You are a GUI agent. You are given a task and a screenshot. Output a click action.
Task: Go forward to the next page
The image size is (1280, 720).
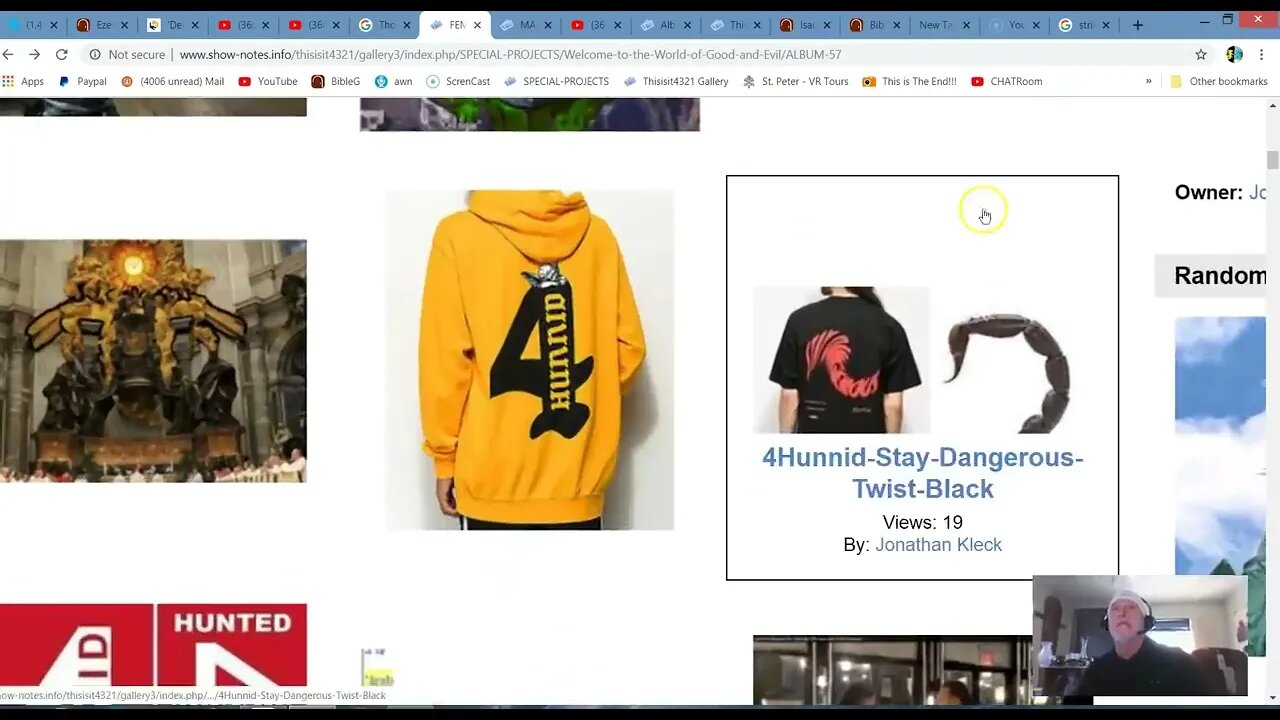(x=35, y=55)
